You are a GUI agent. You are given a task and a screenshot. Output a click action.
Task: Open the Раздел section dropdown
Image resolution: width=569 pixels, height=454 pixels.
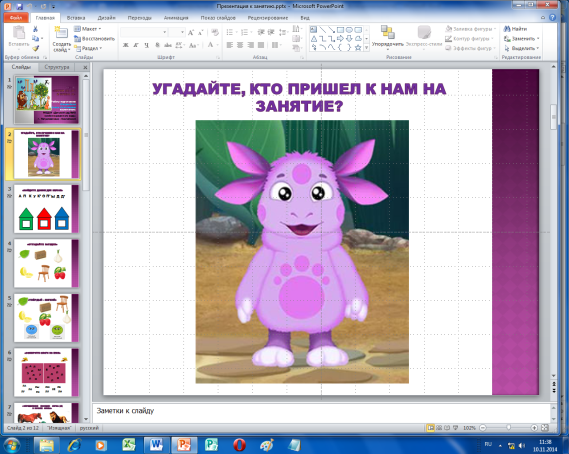point(88,48)
